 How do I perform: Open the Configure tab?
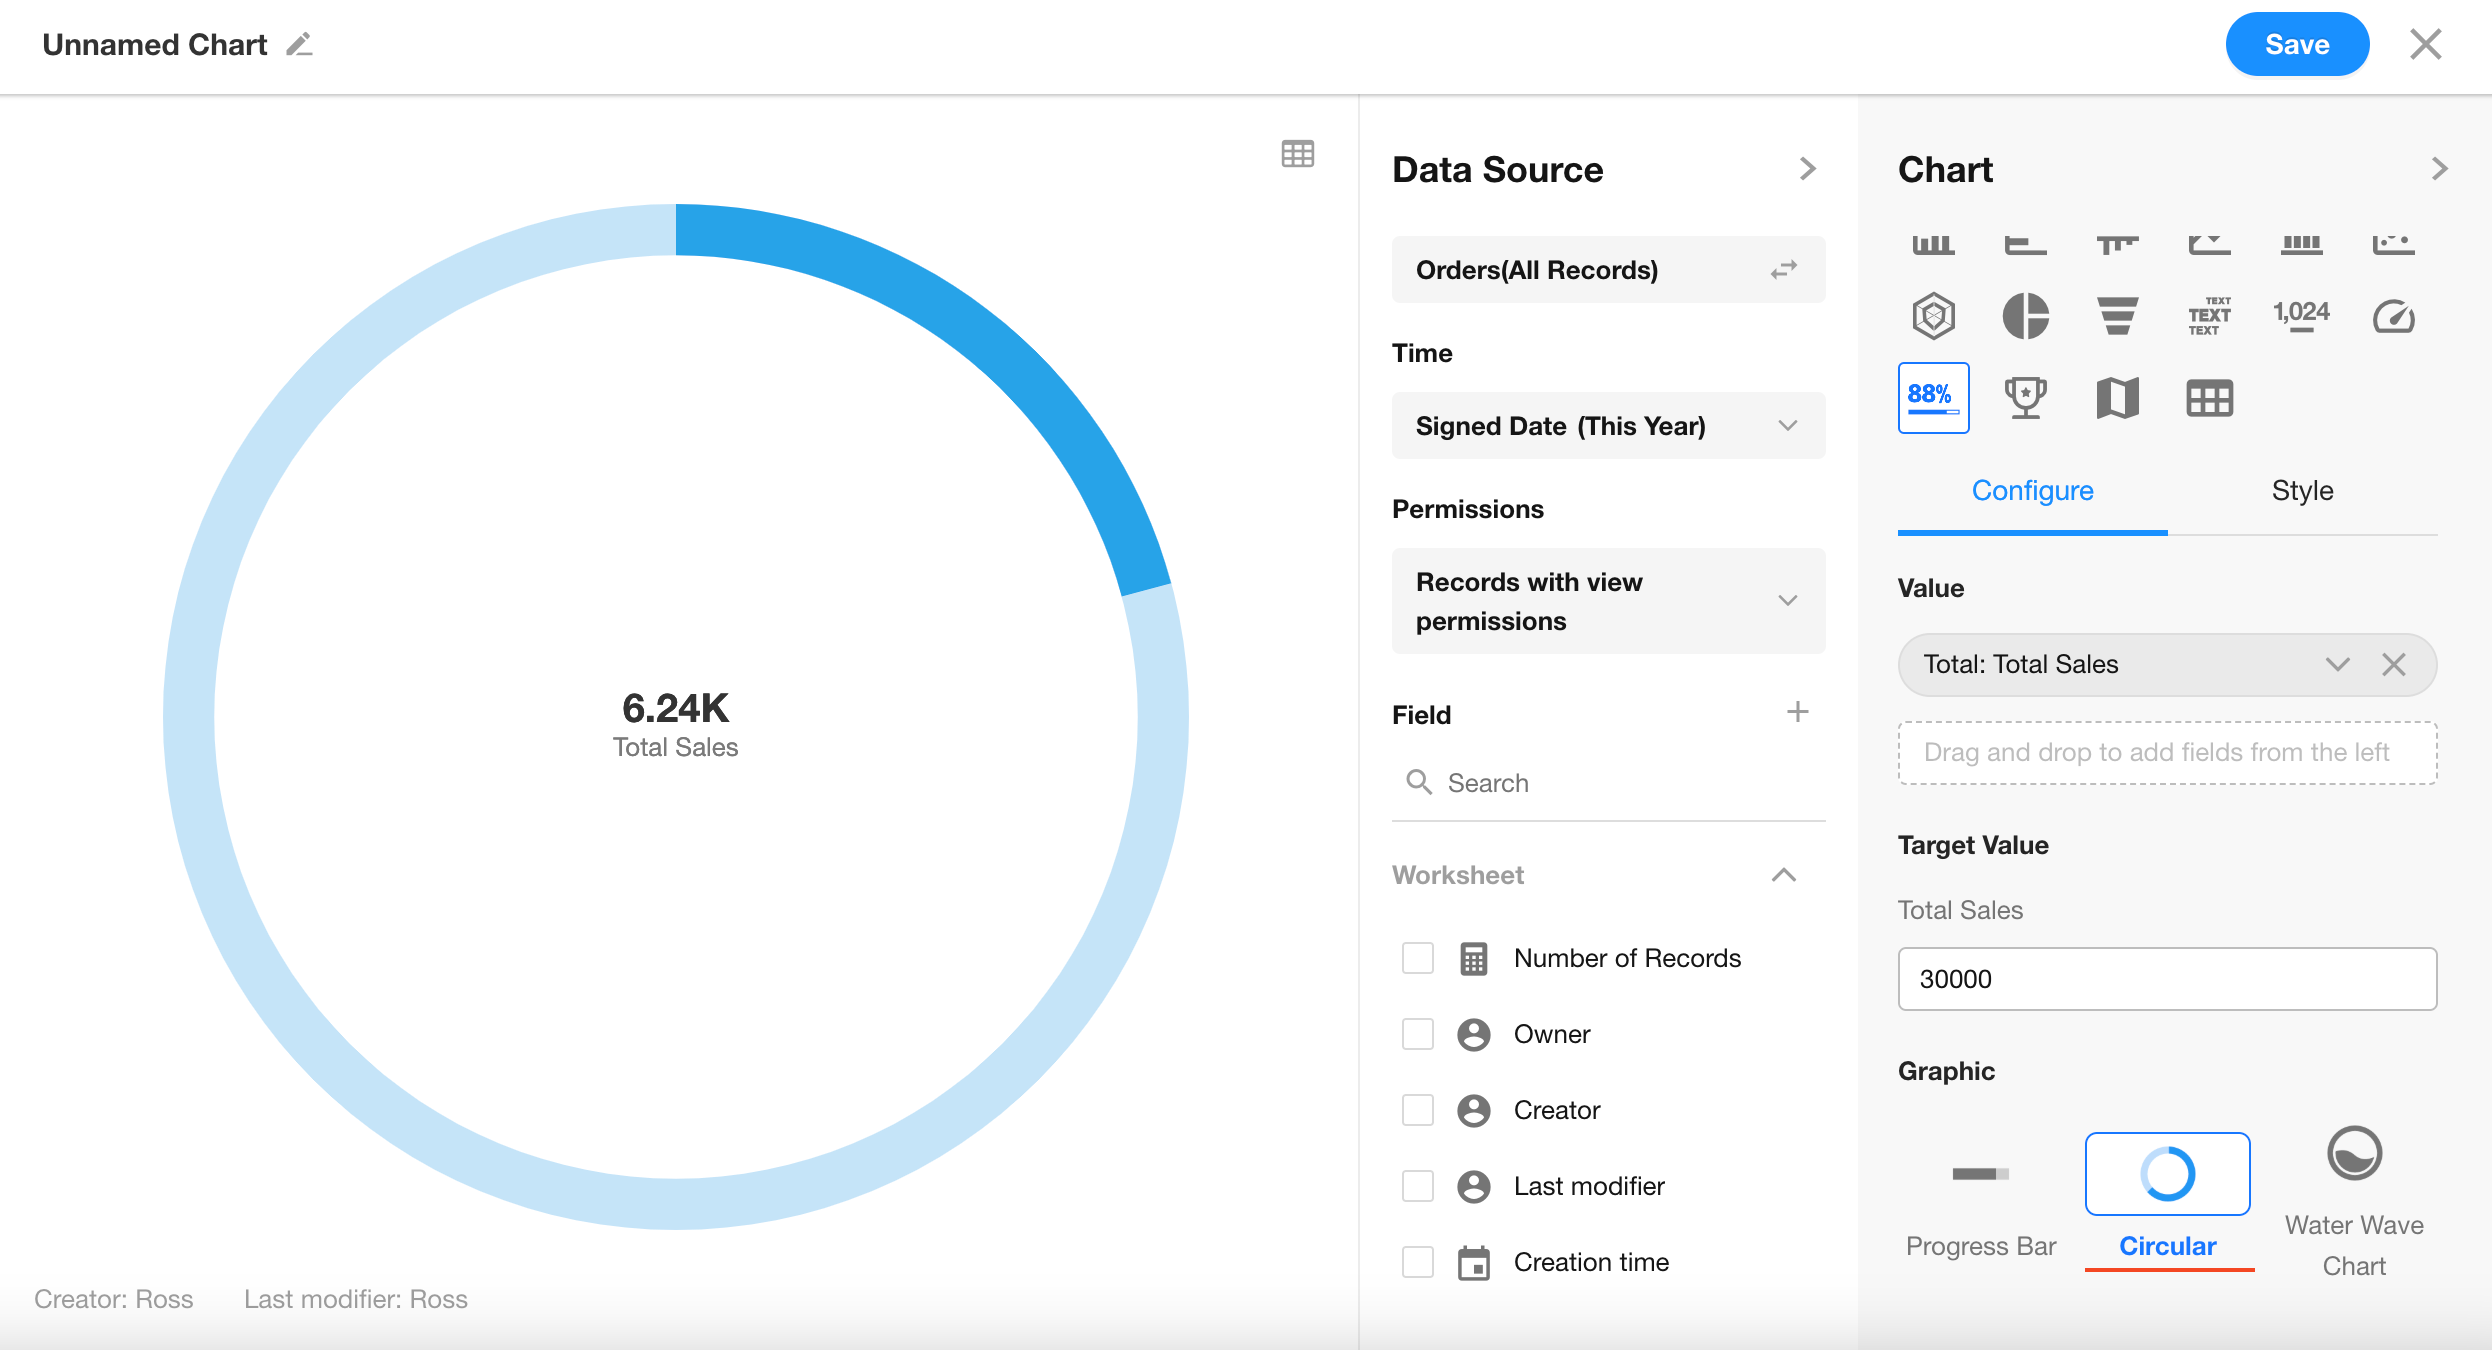2032,491
